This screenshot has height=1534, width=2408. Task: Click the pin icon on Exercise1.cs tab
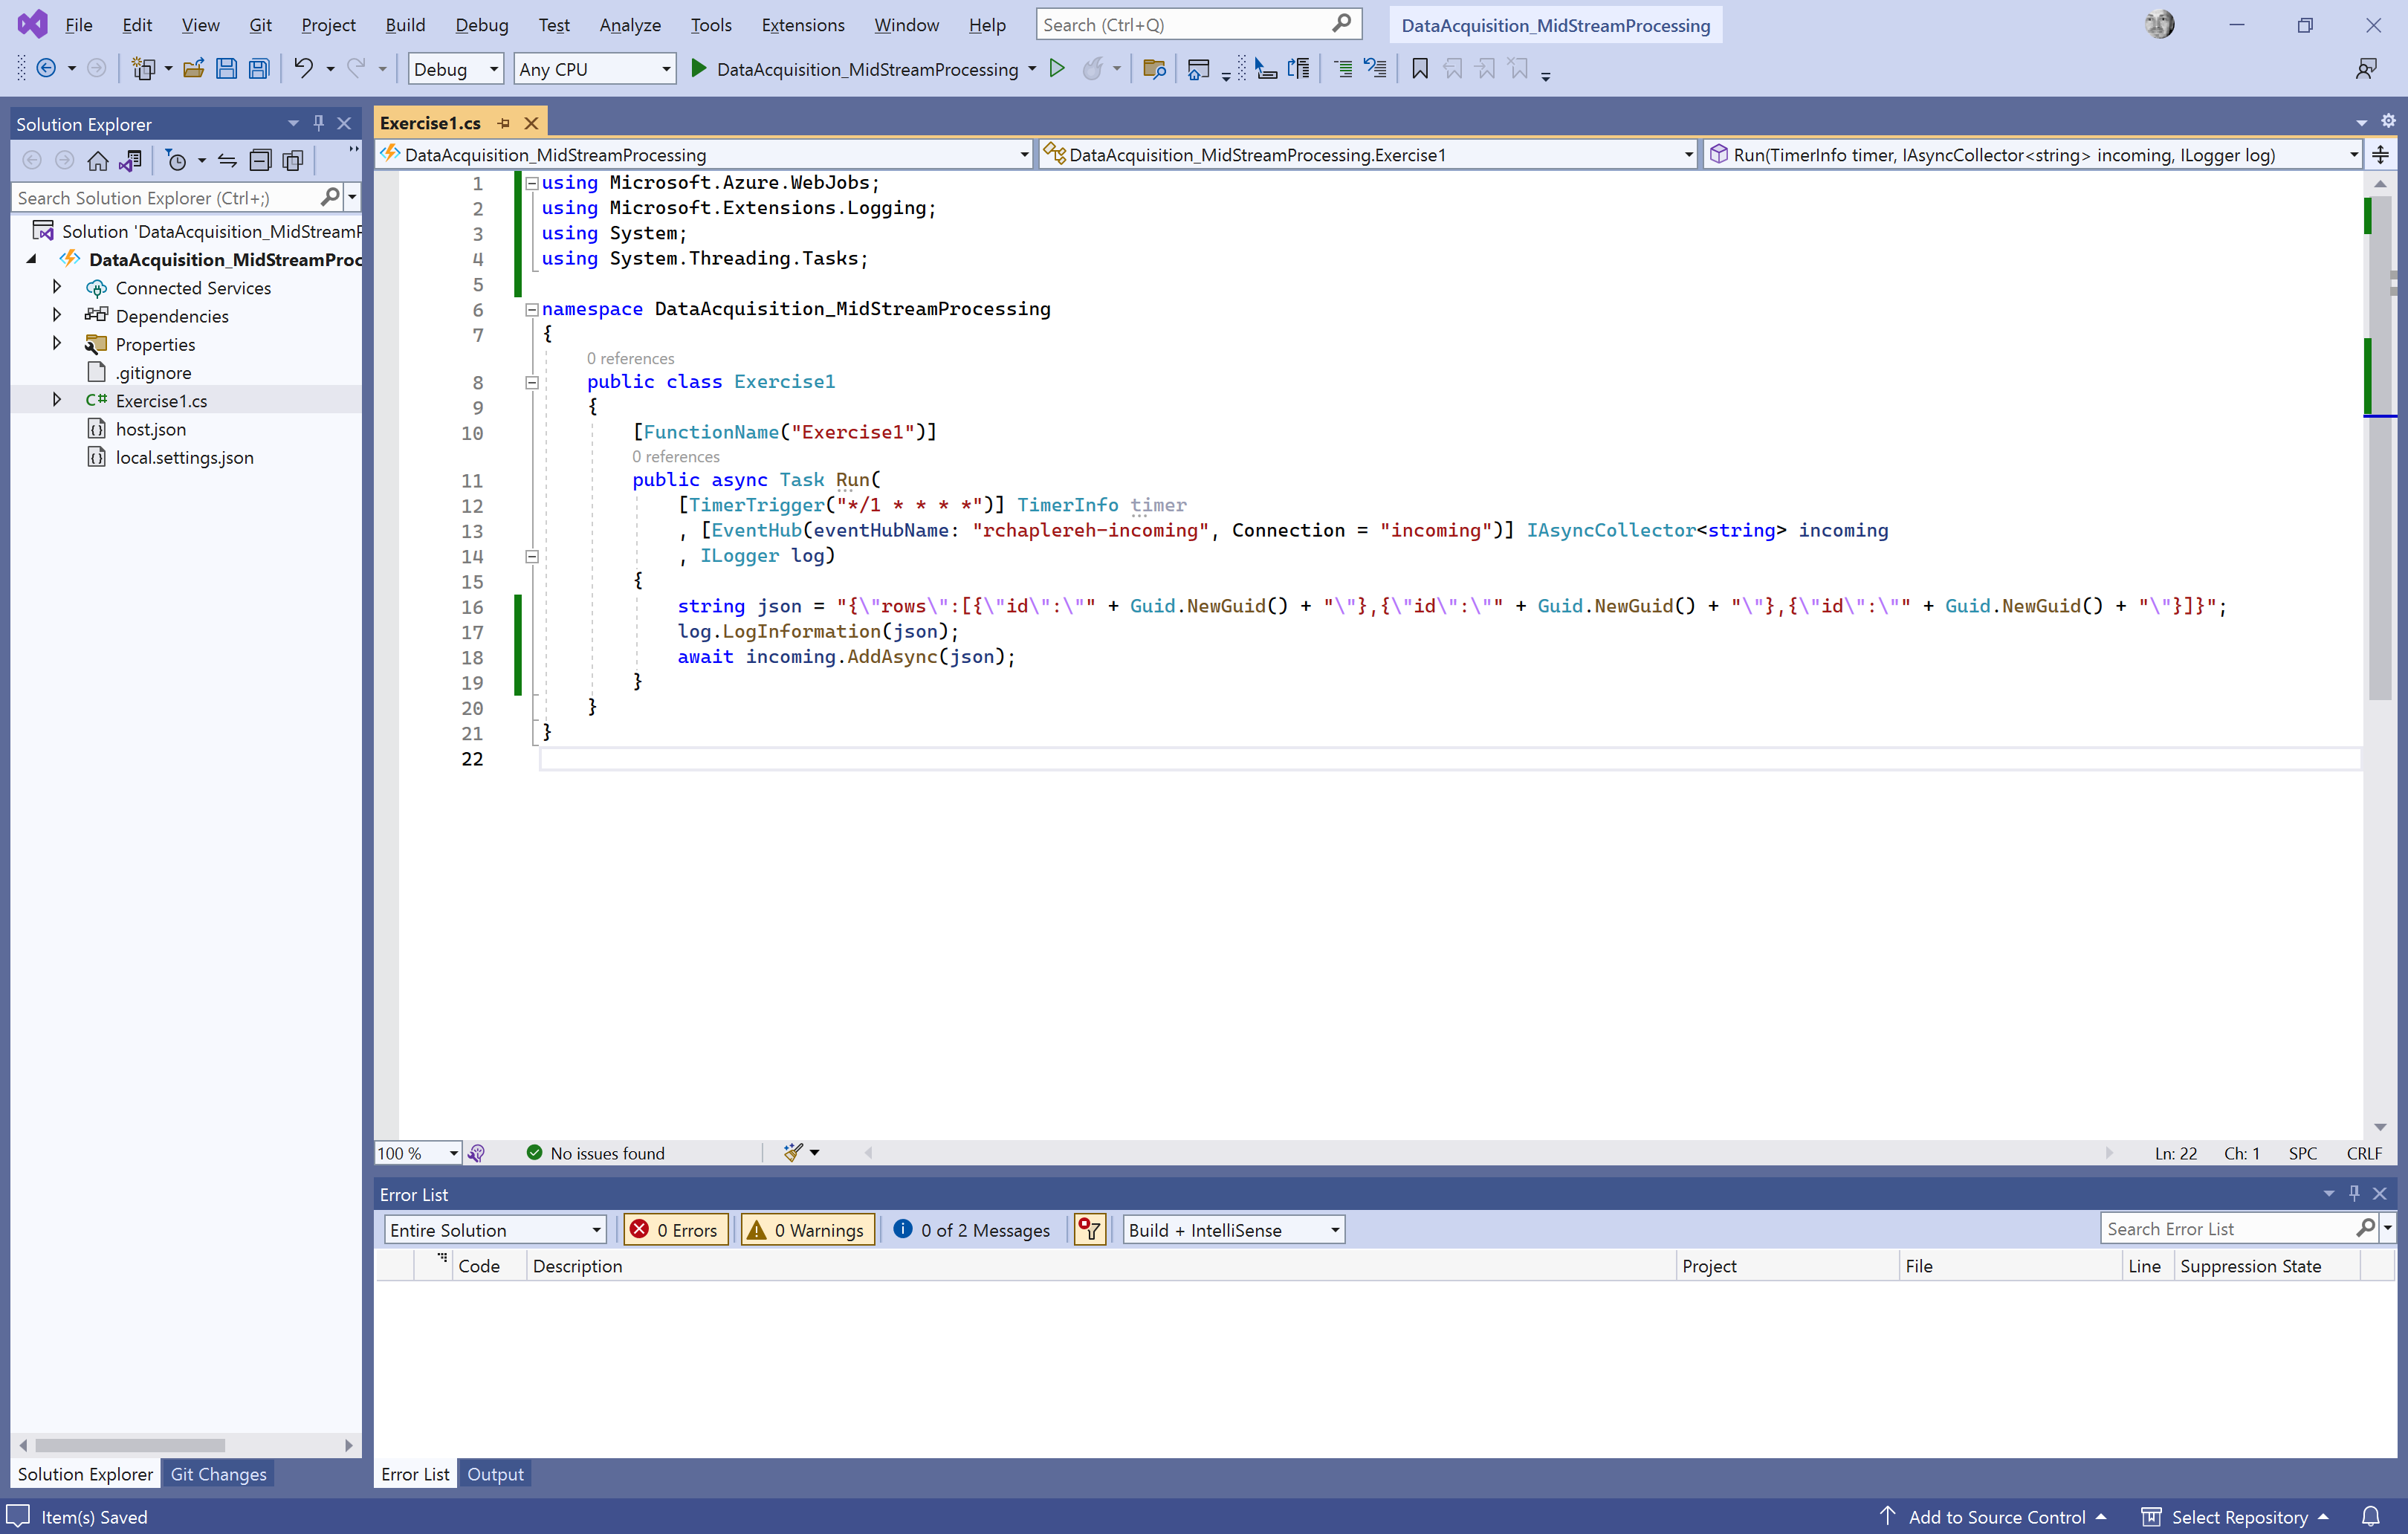click(504, 123)
